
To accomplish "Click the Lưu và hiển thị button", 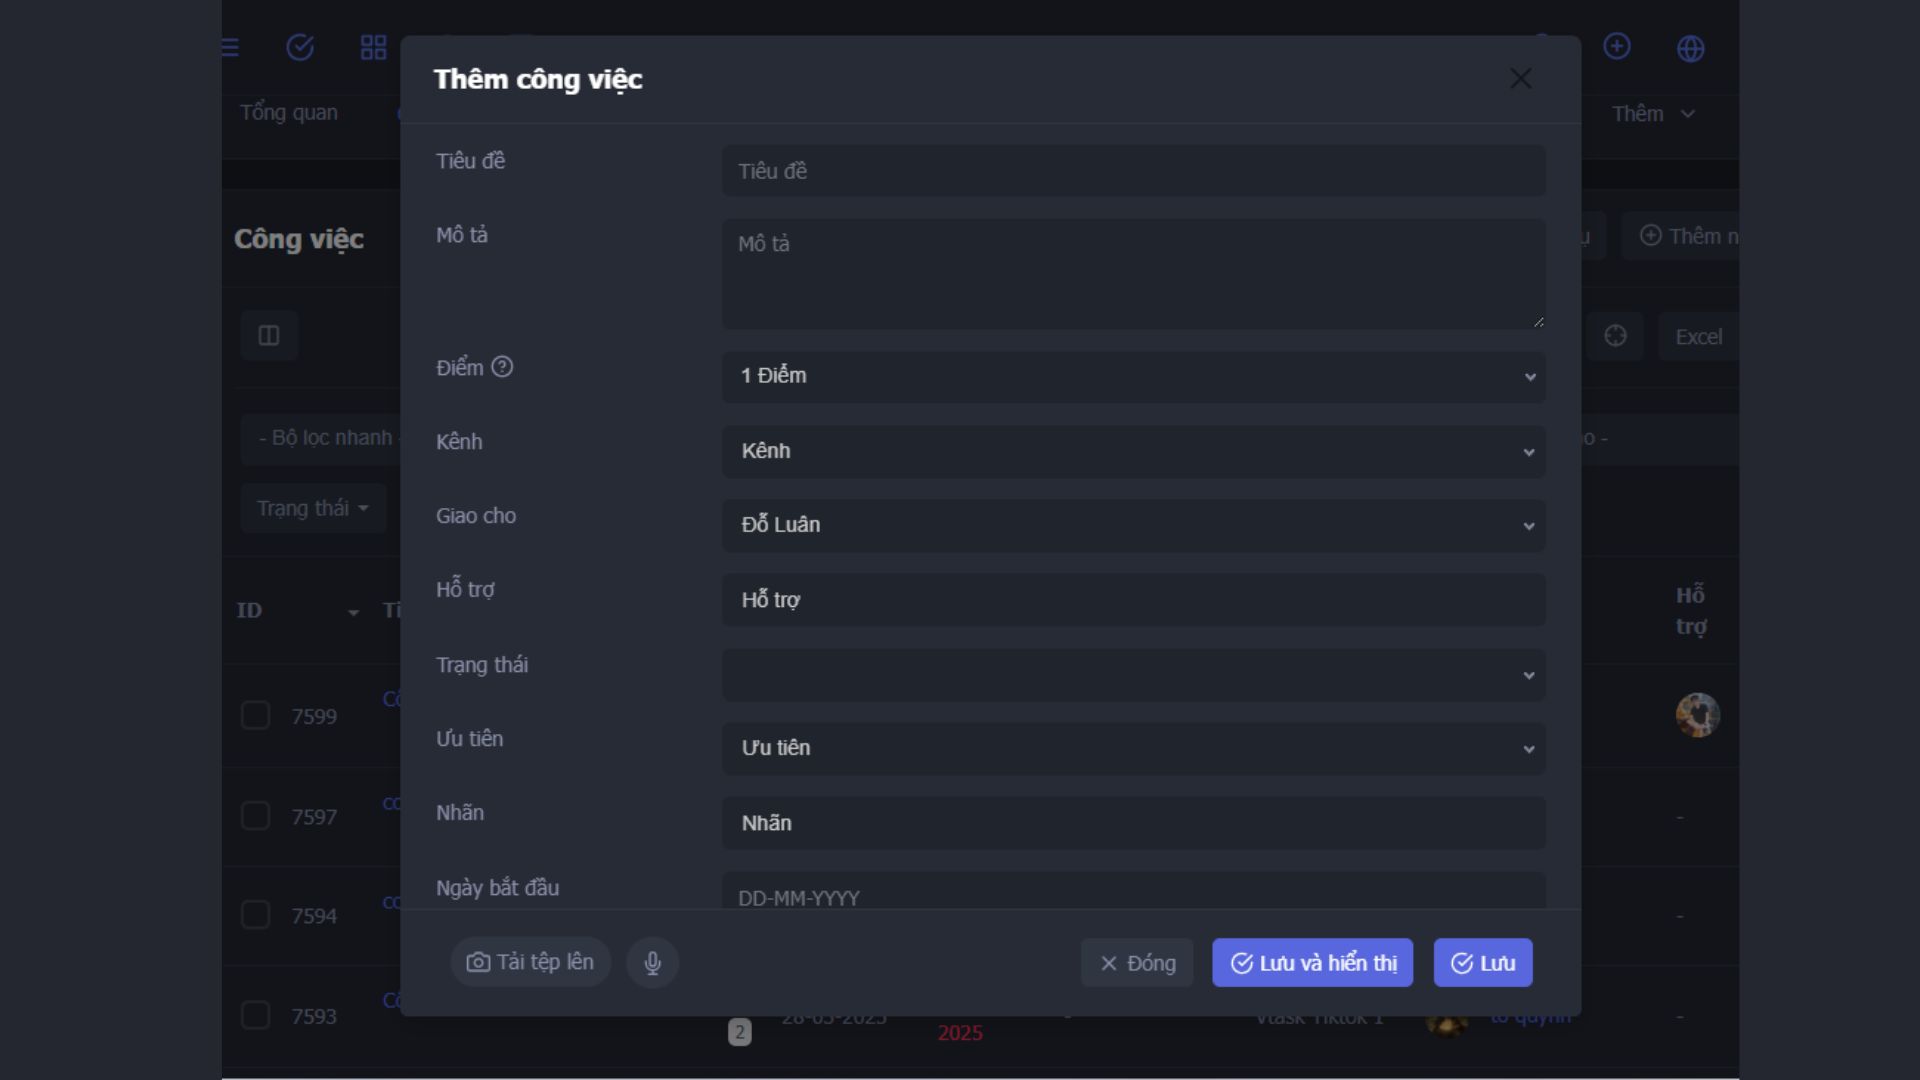I will pyautogui.click(x=1312, y=963).
